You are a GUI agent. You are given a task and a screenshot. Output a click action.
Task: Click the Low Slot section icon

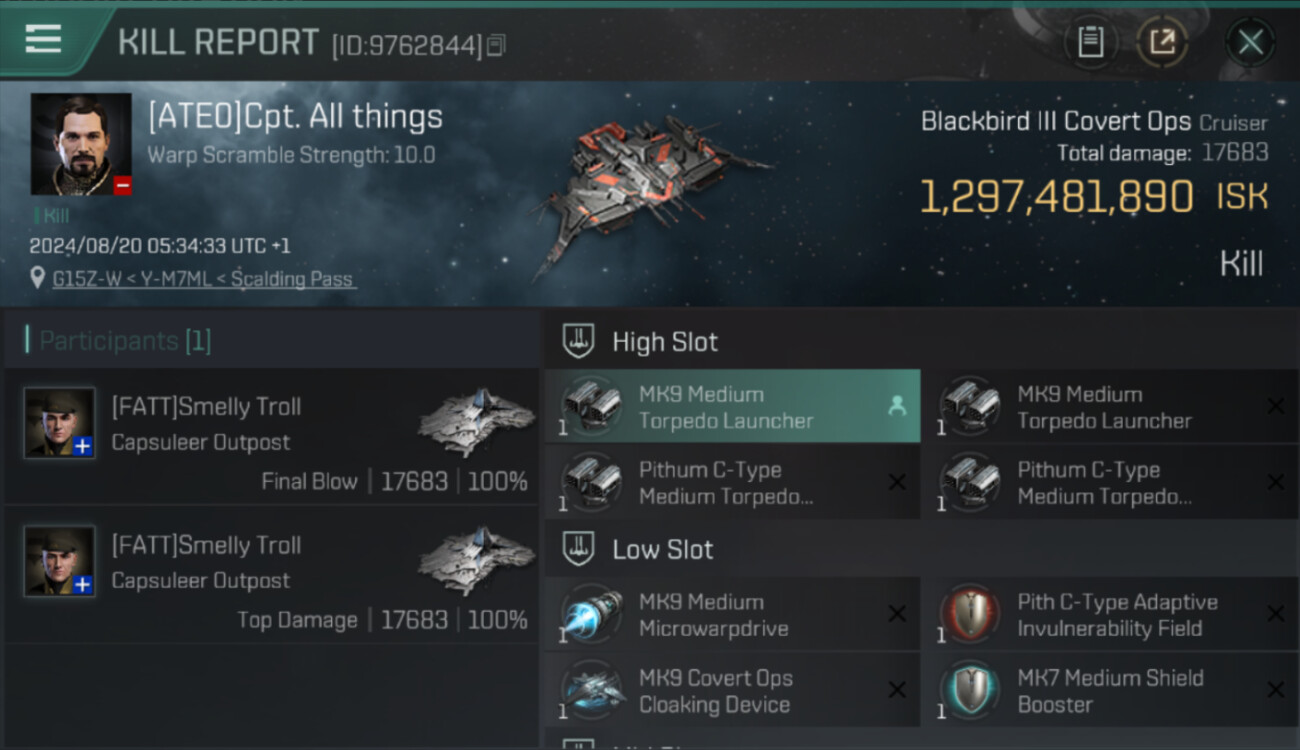580,549
